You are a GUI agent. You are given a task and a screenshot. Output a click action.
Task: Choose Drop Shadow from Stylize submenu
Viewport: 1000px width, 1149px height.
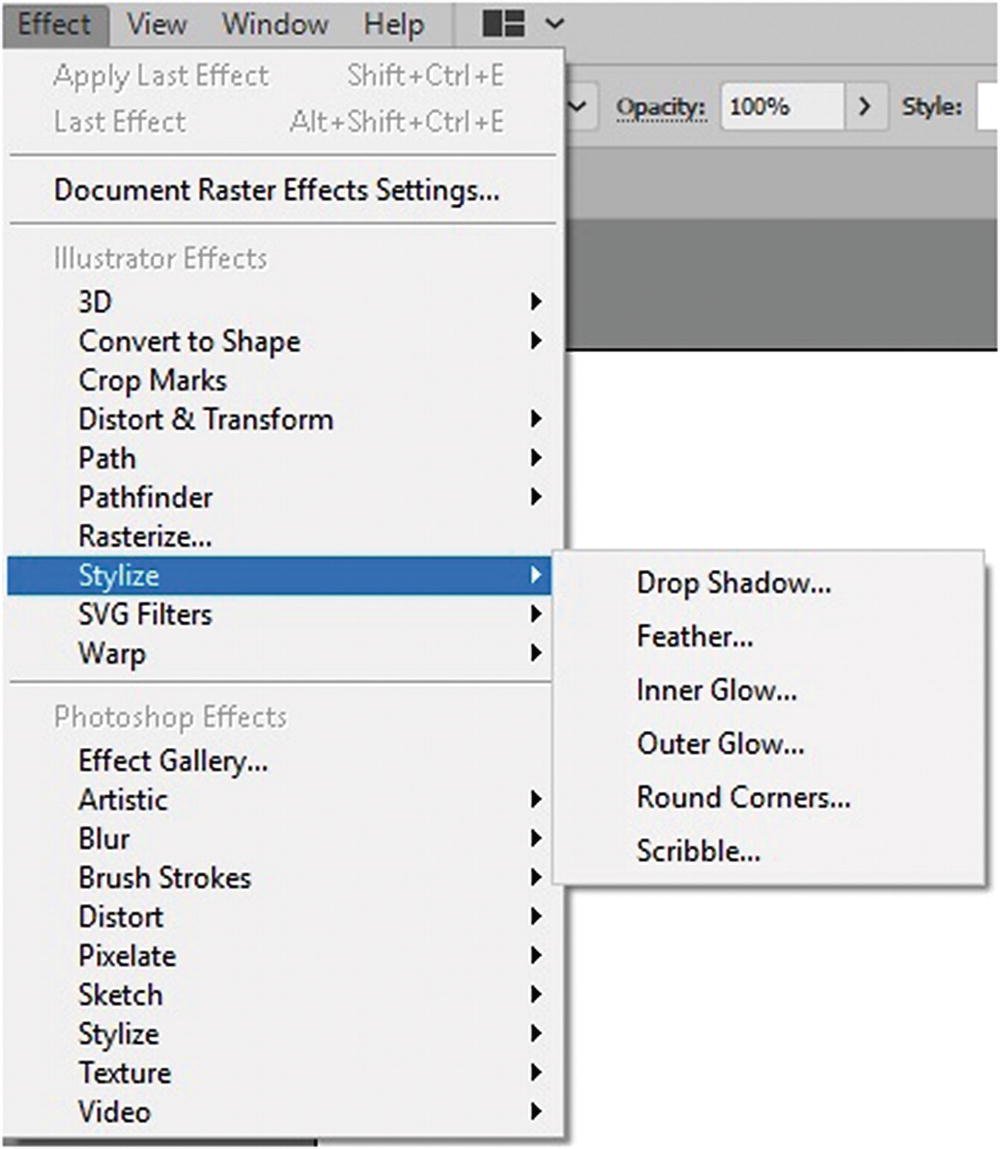tap(733, 583)
